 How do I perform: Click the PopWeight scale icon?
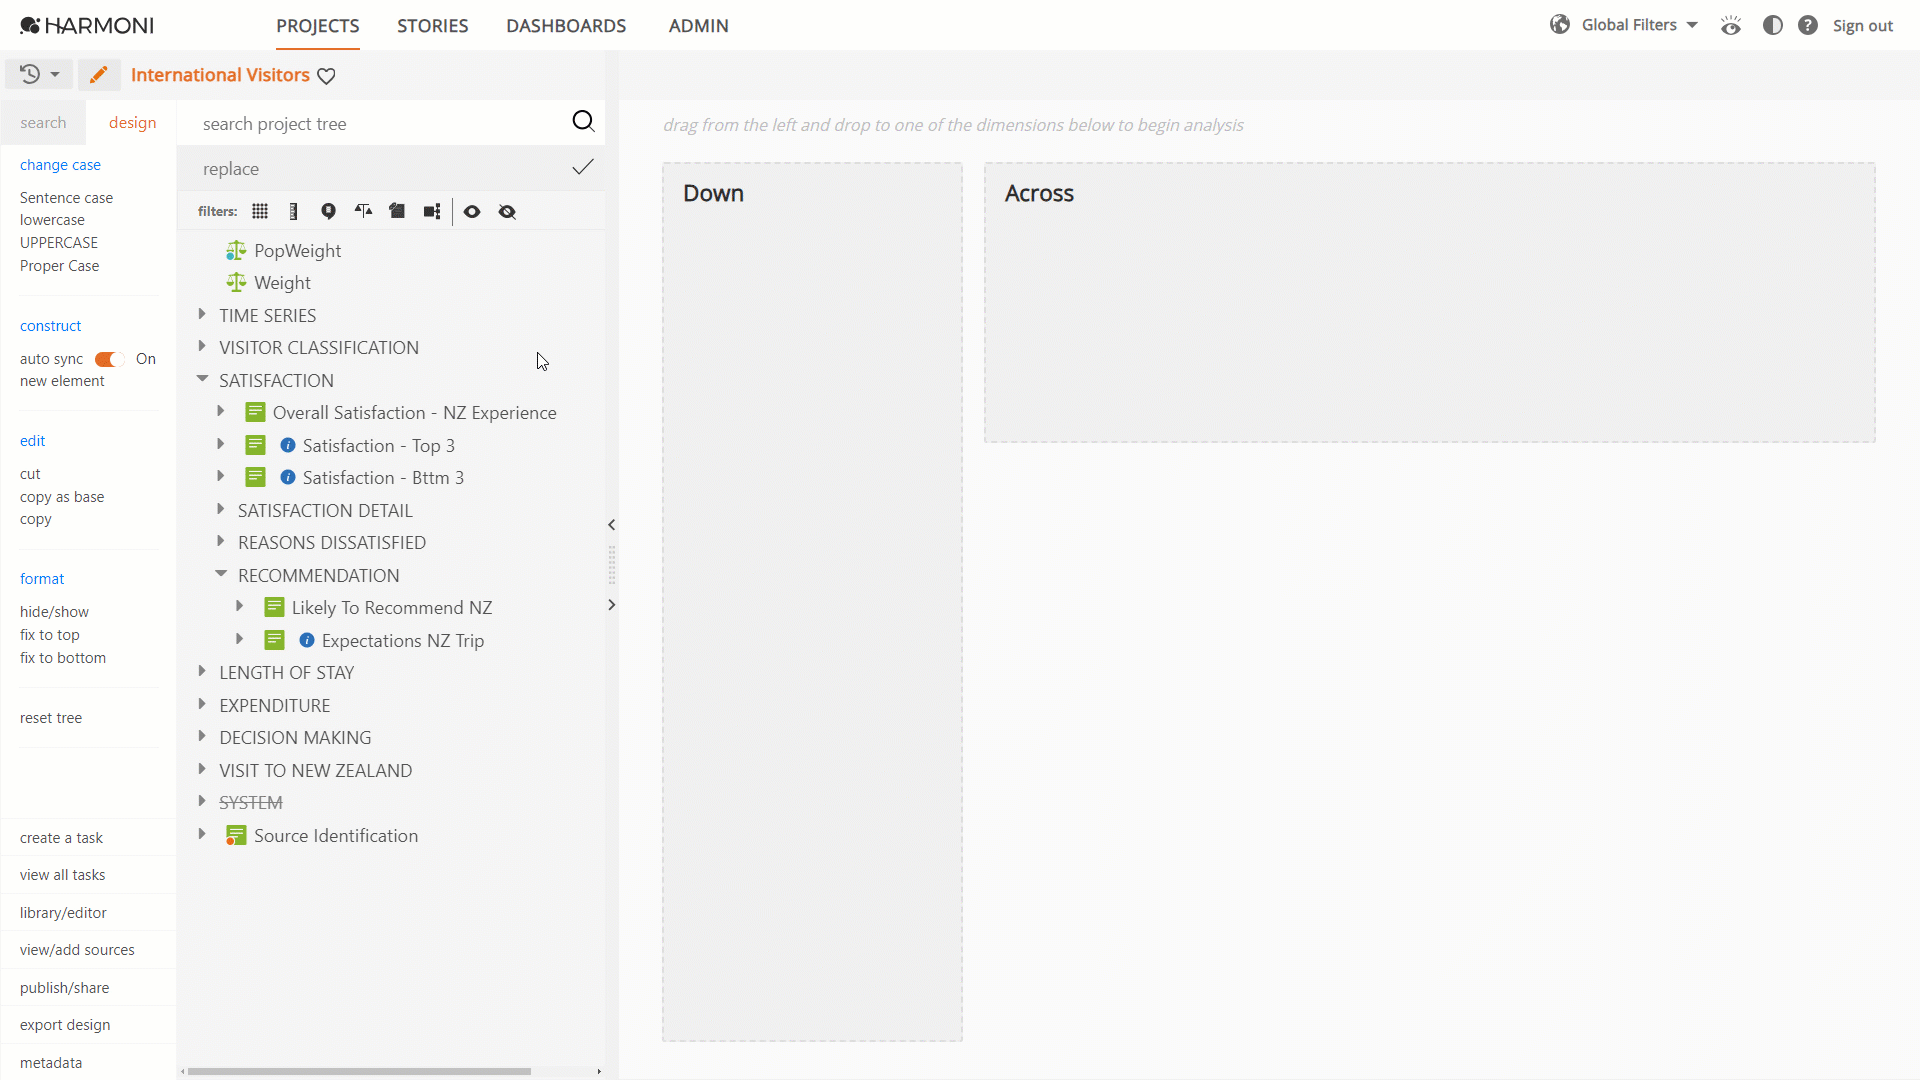(236, 250)
